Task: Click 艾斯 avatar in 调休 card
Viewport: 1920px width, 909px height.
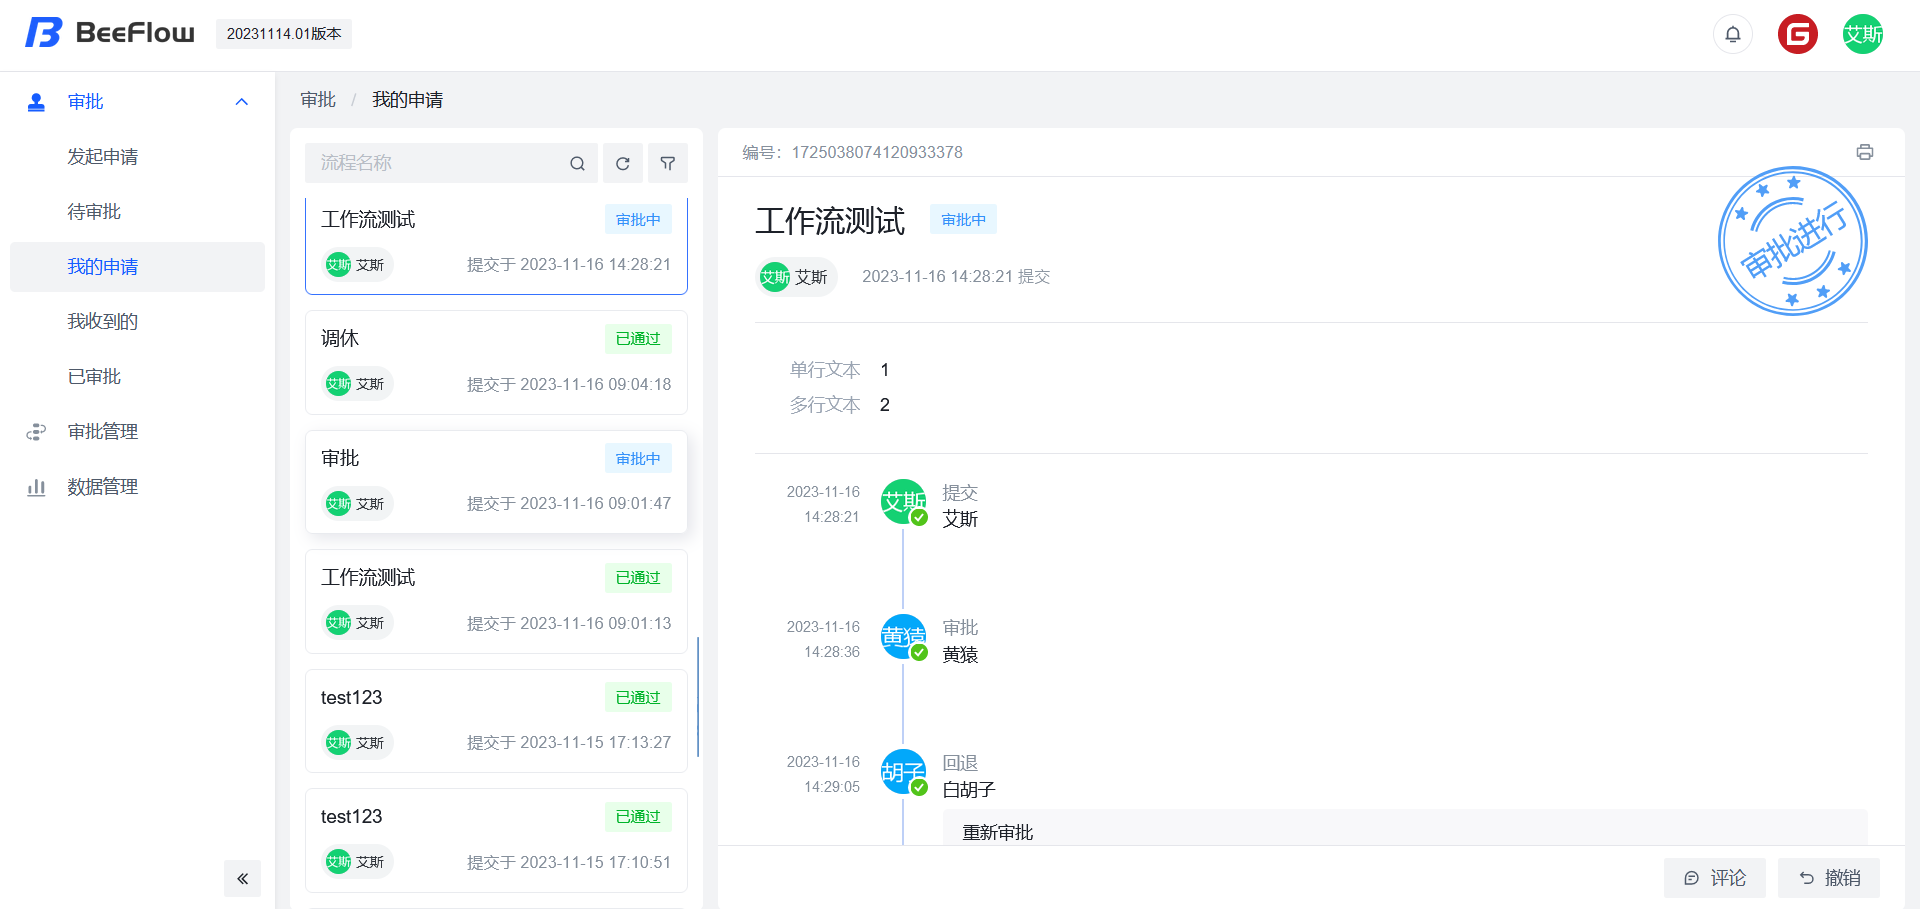Action: coord(338,384)
